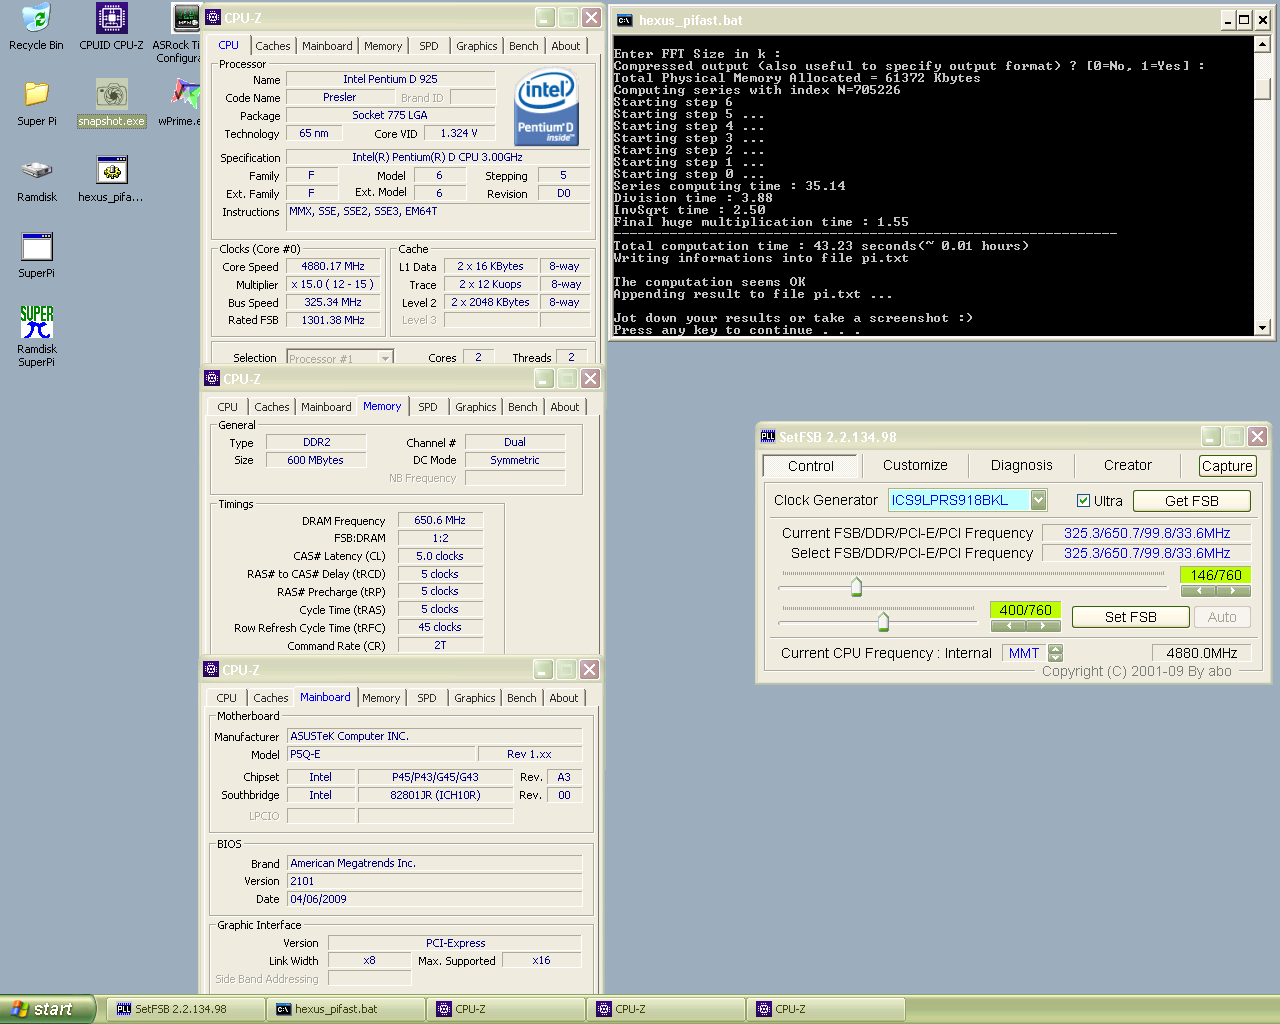Select the Ramdisk drive icon on desktop

[x=37, y=179]
